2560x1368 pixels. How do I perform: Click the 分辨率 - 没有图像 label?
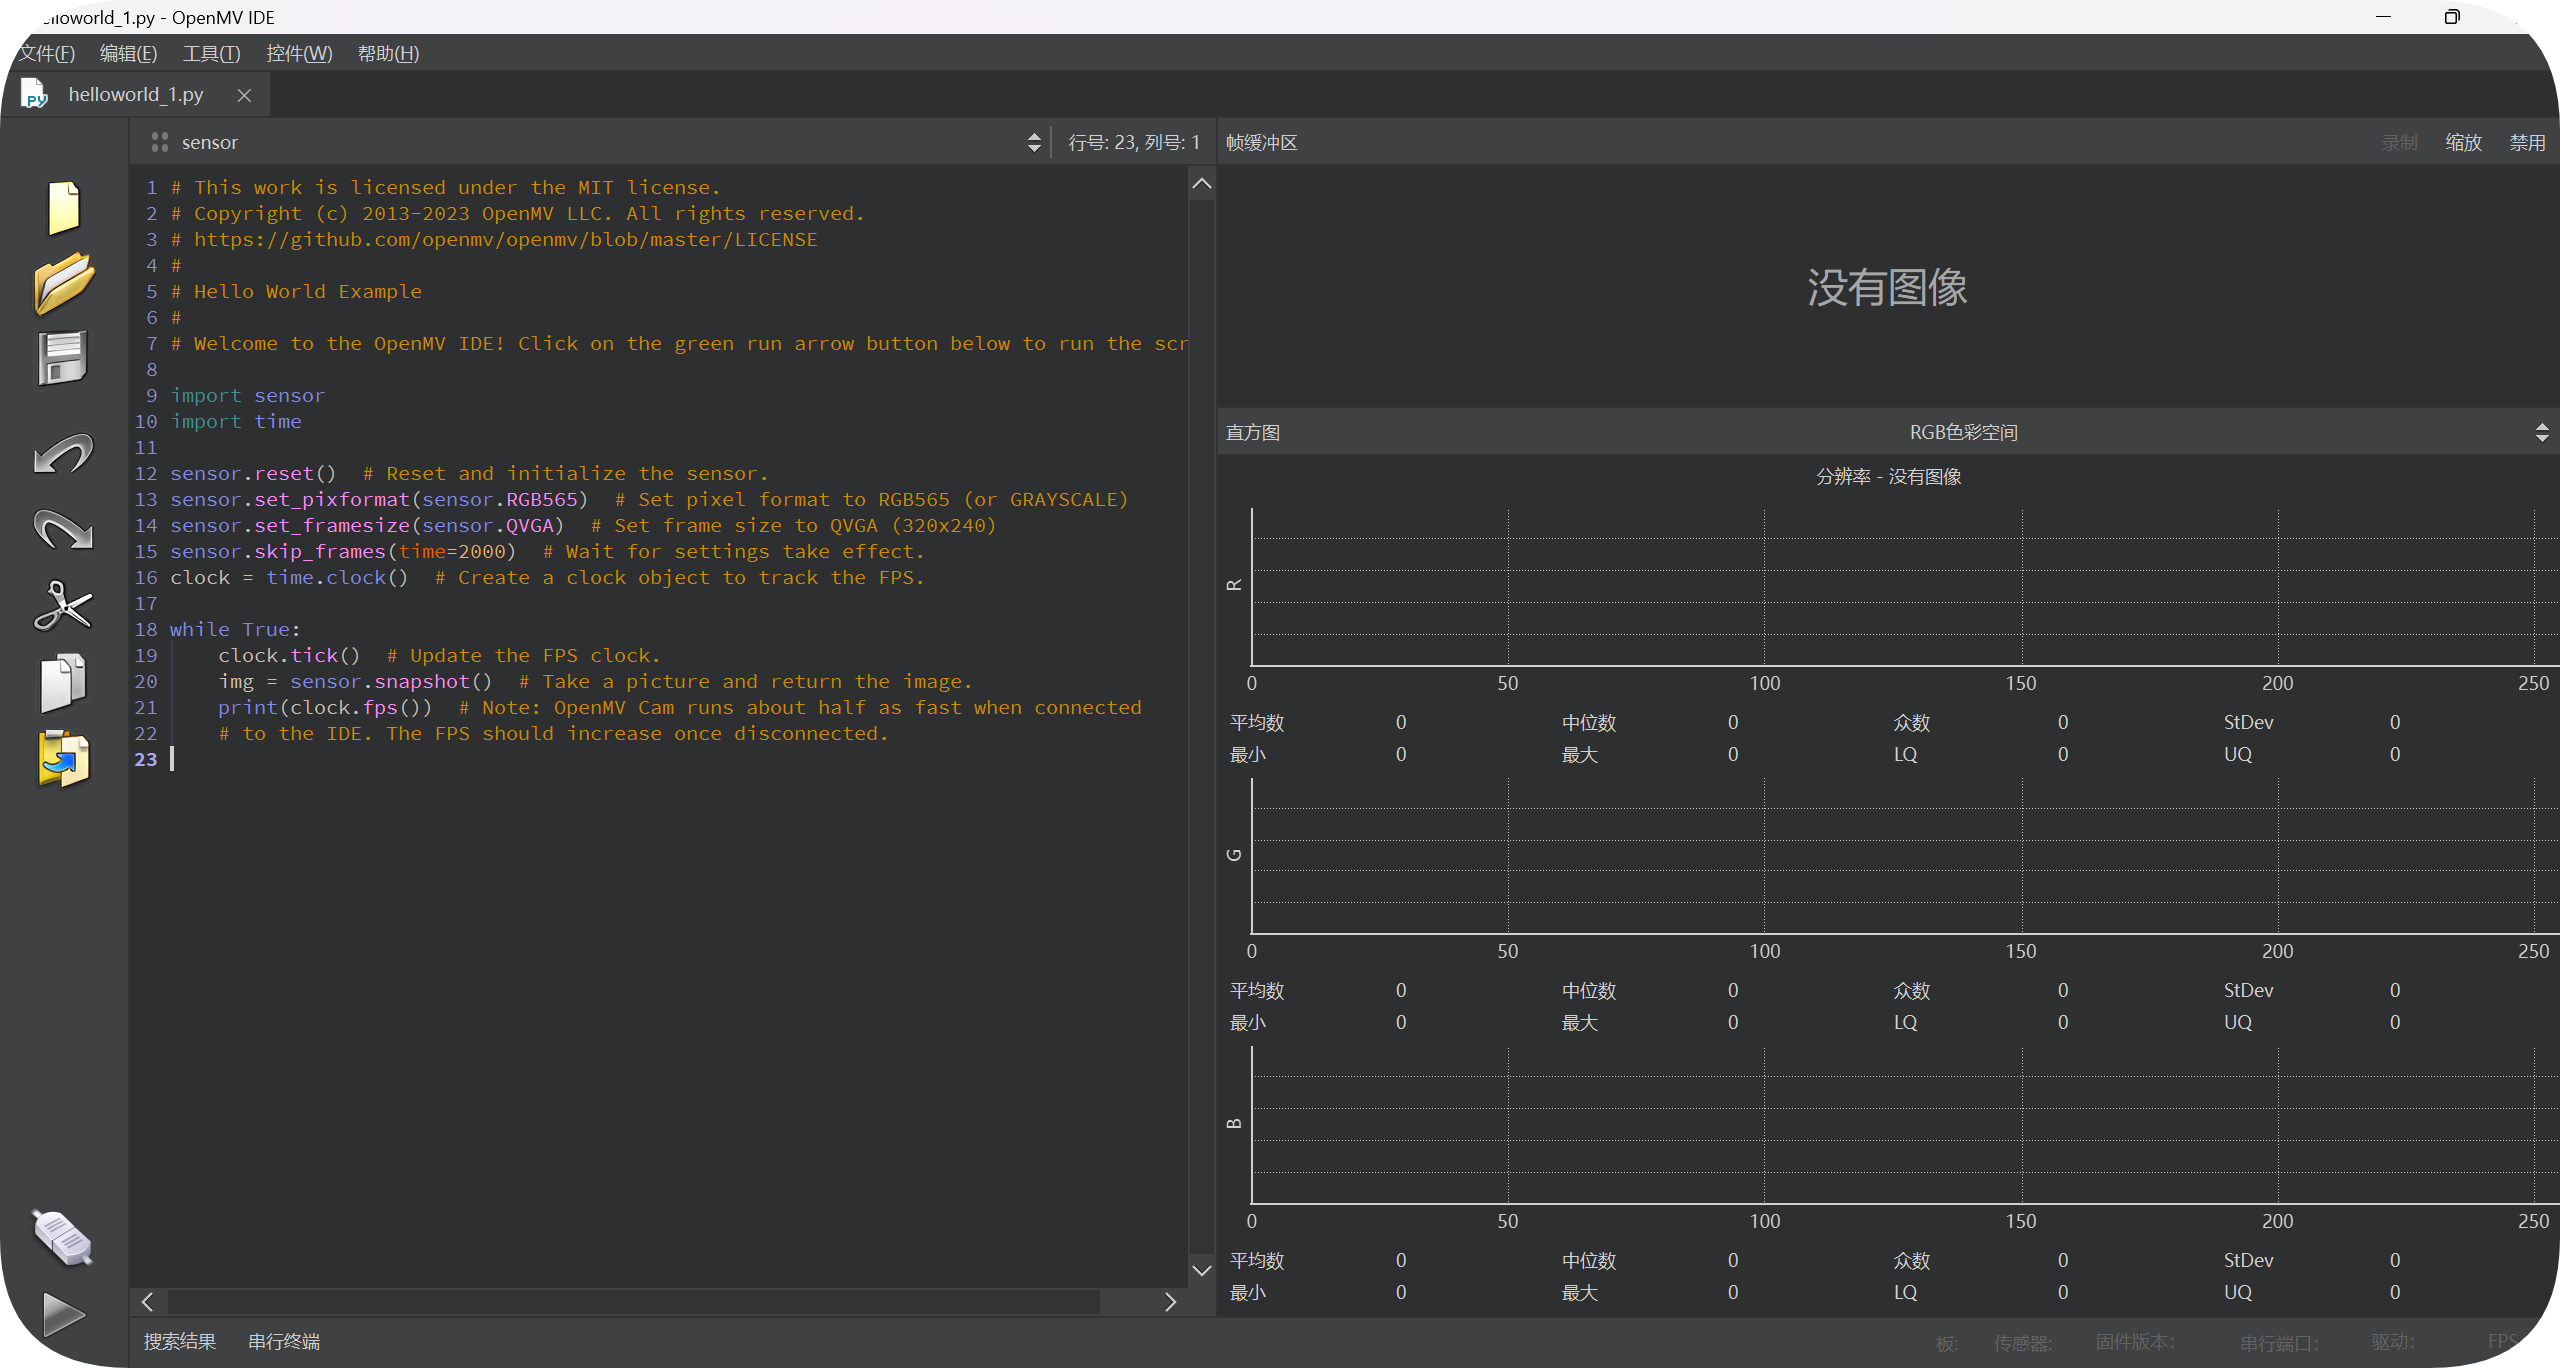[x=1888, y=476]
